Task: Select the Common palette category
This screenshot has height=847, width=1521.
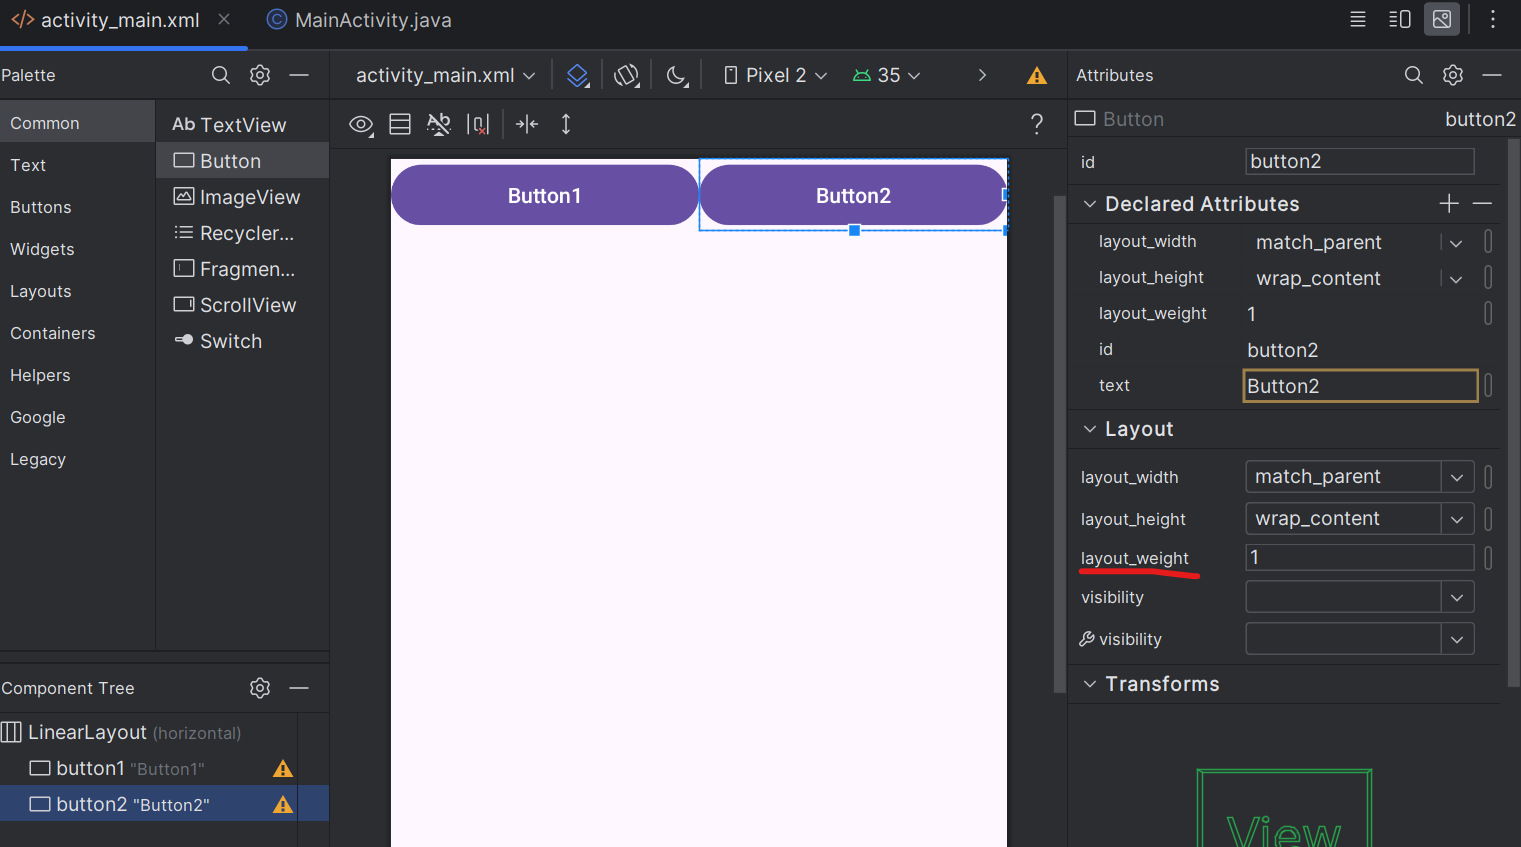Action: tap(77, 123)
